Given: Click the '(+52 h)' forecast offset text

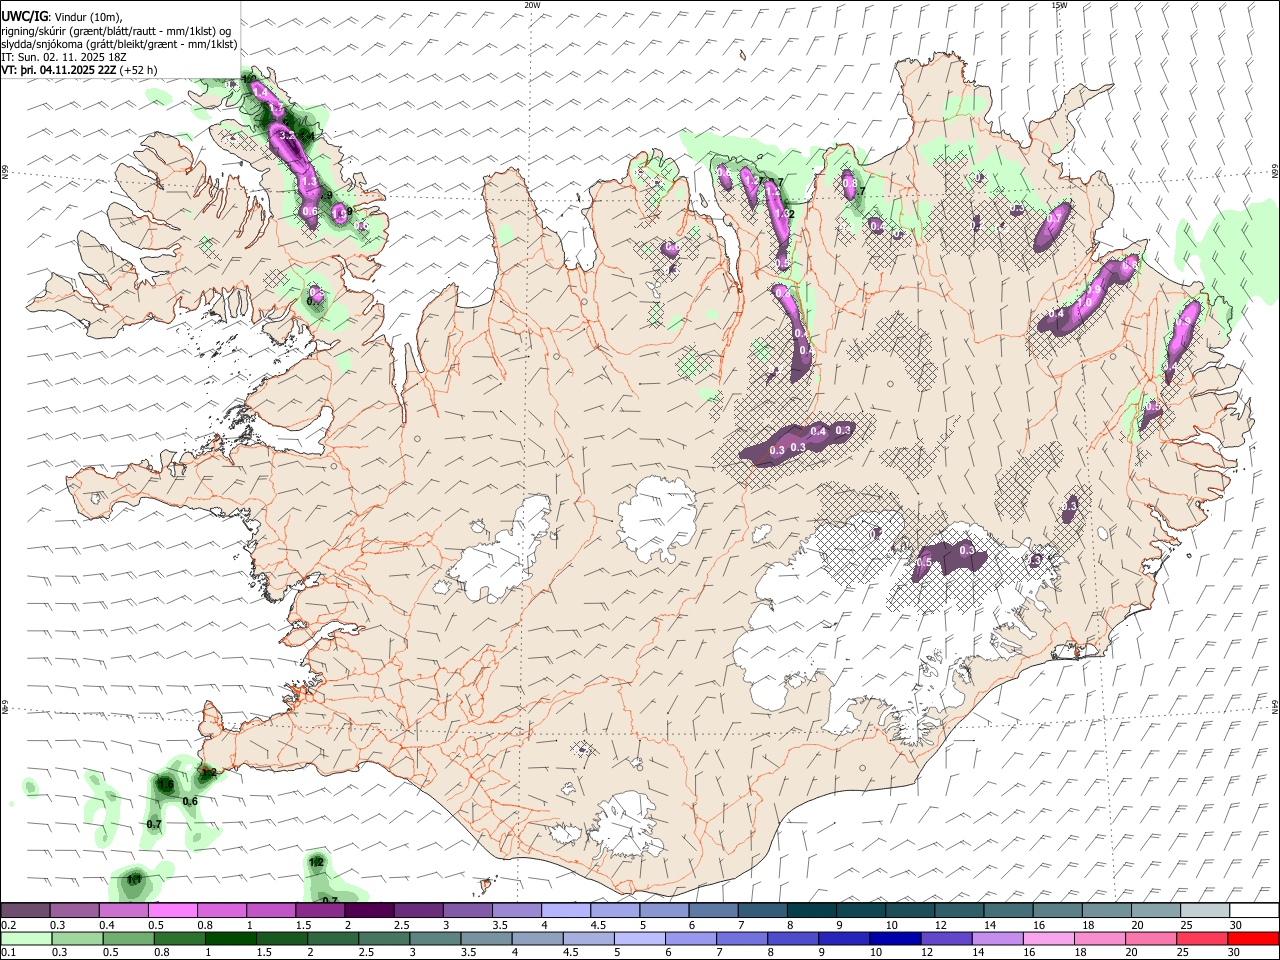Looking at the screenshot, I should 141,70.
